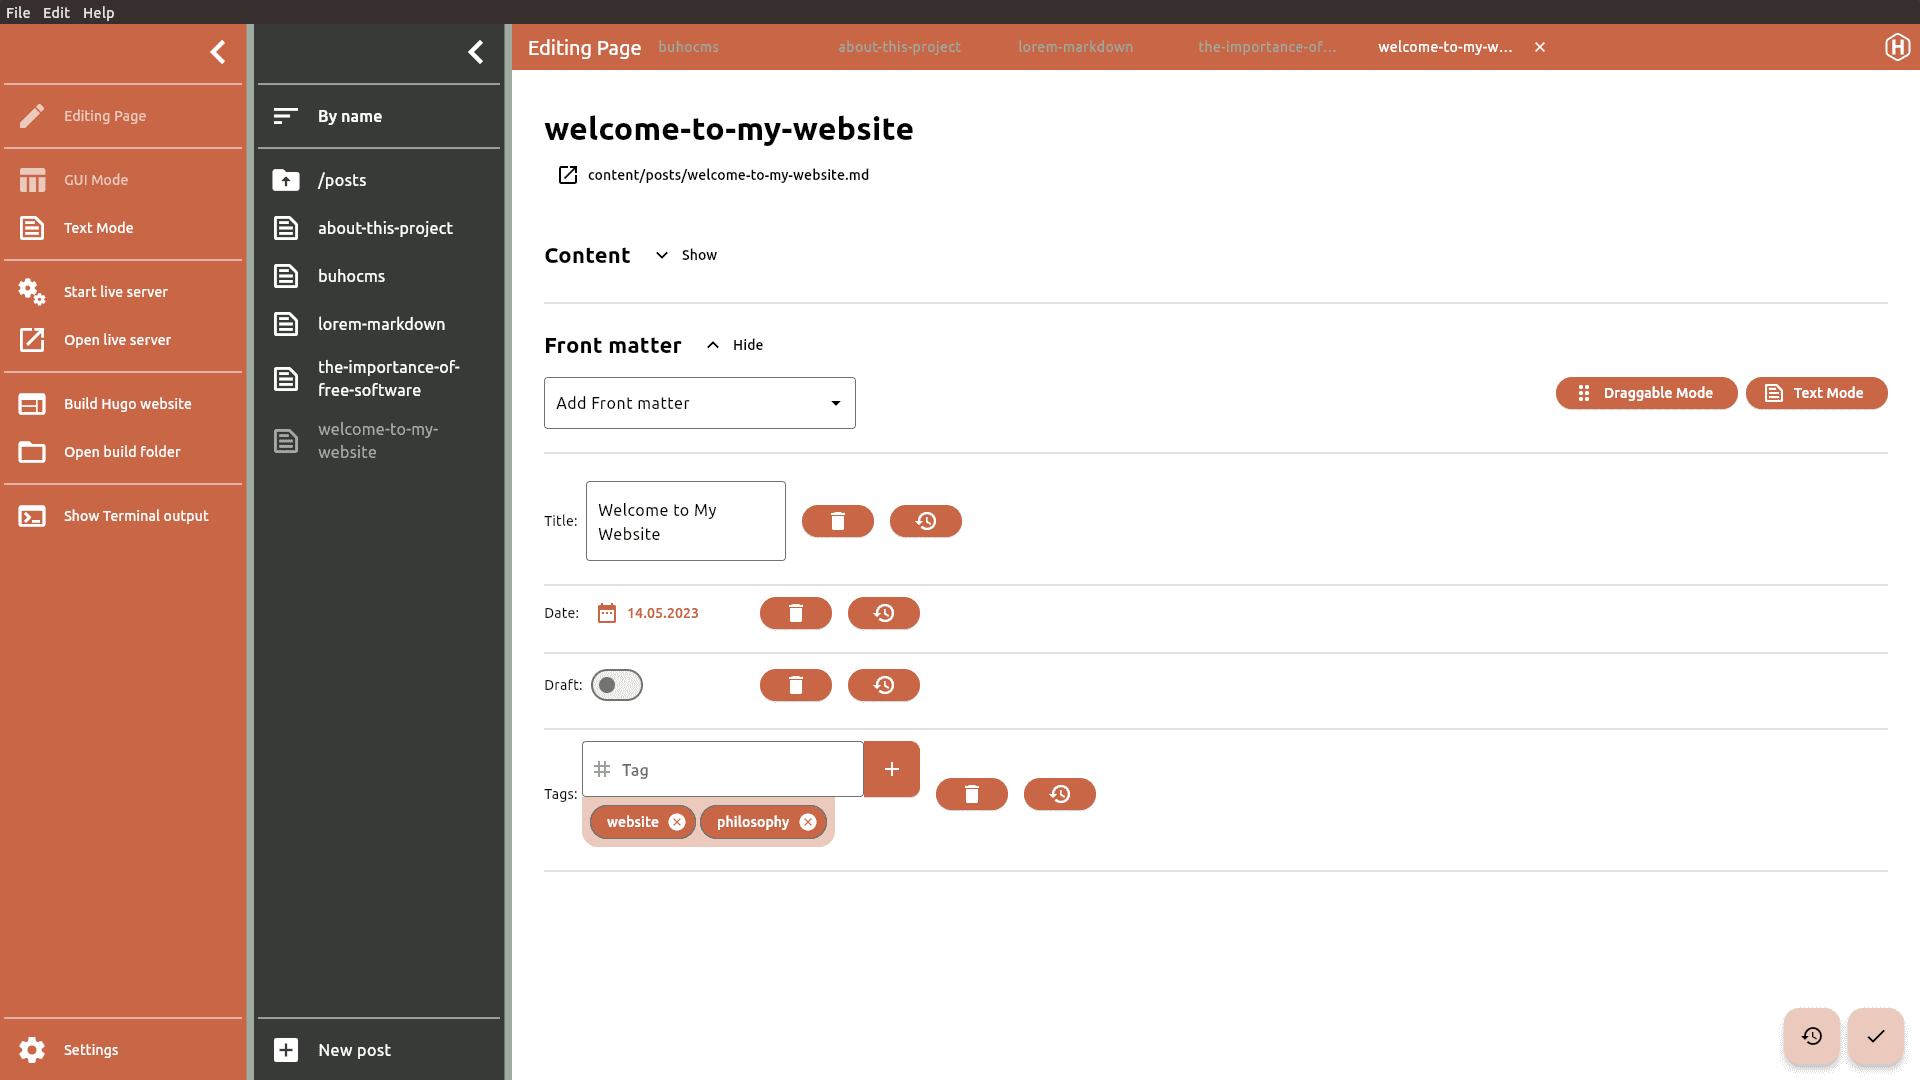Remove the website tag chip
The image size is (1920, 1080).
click(677, 822)
